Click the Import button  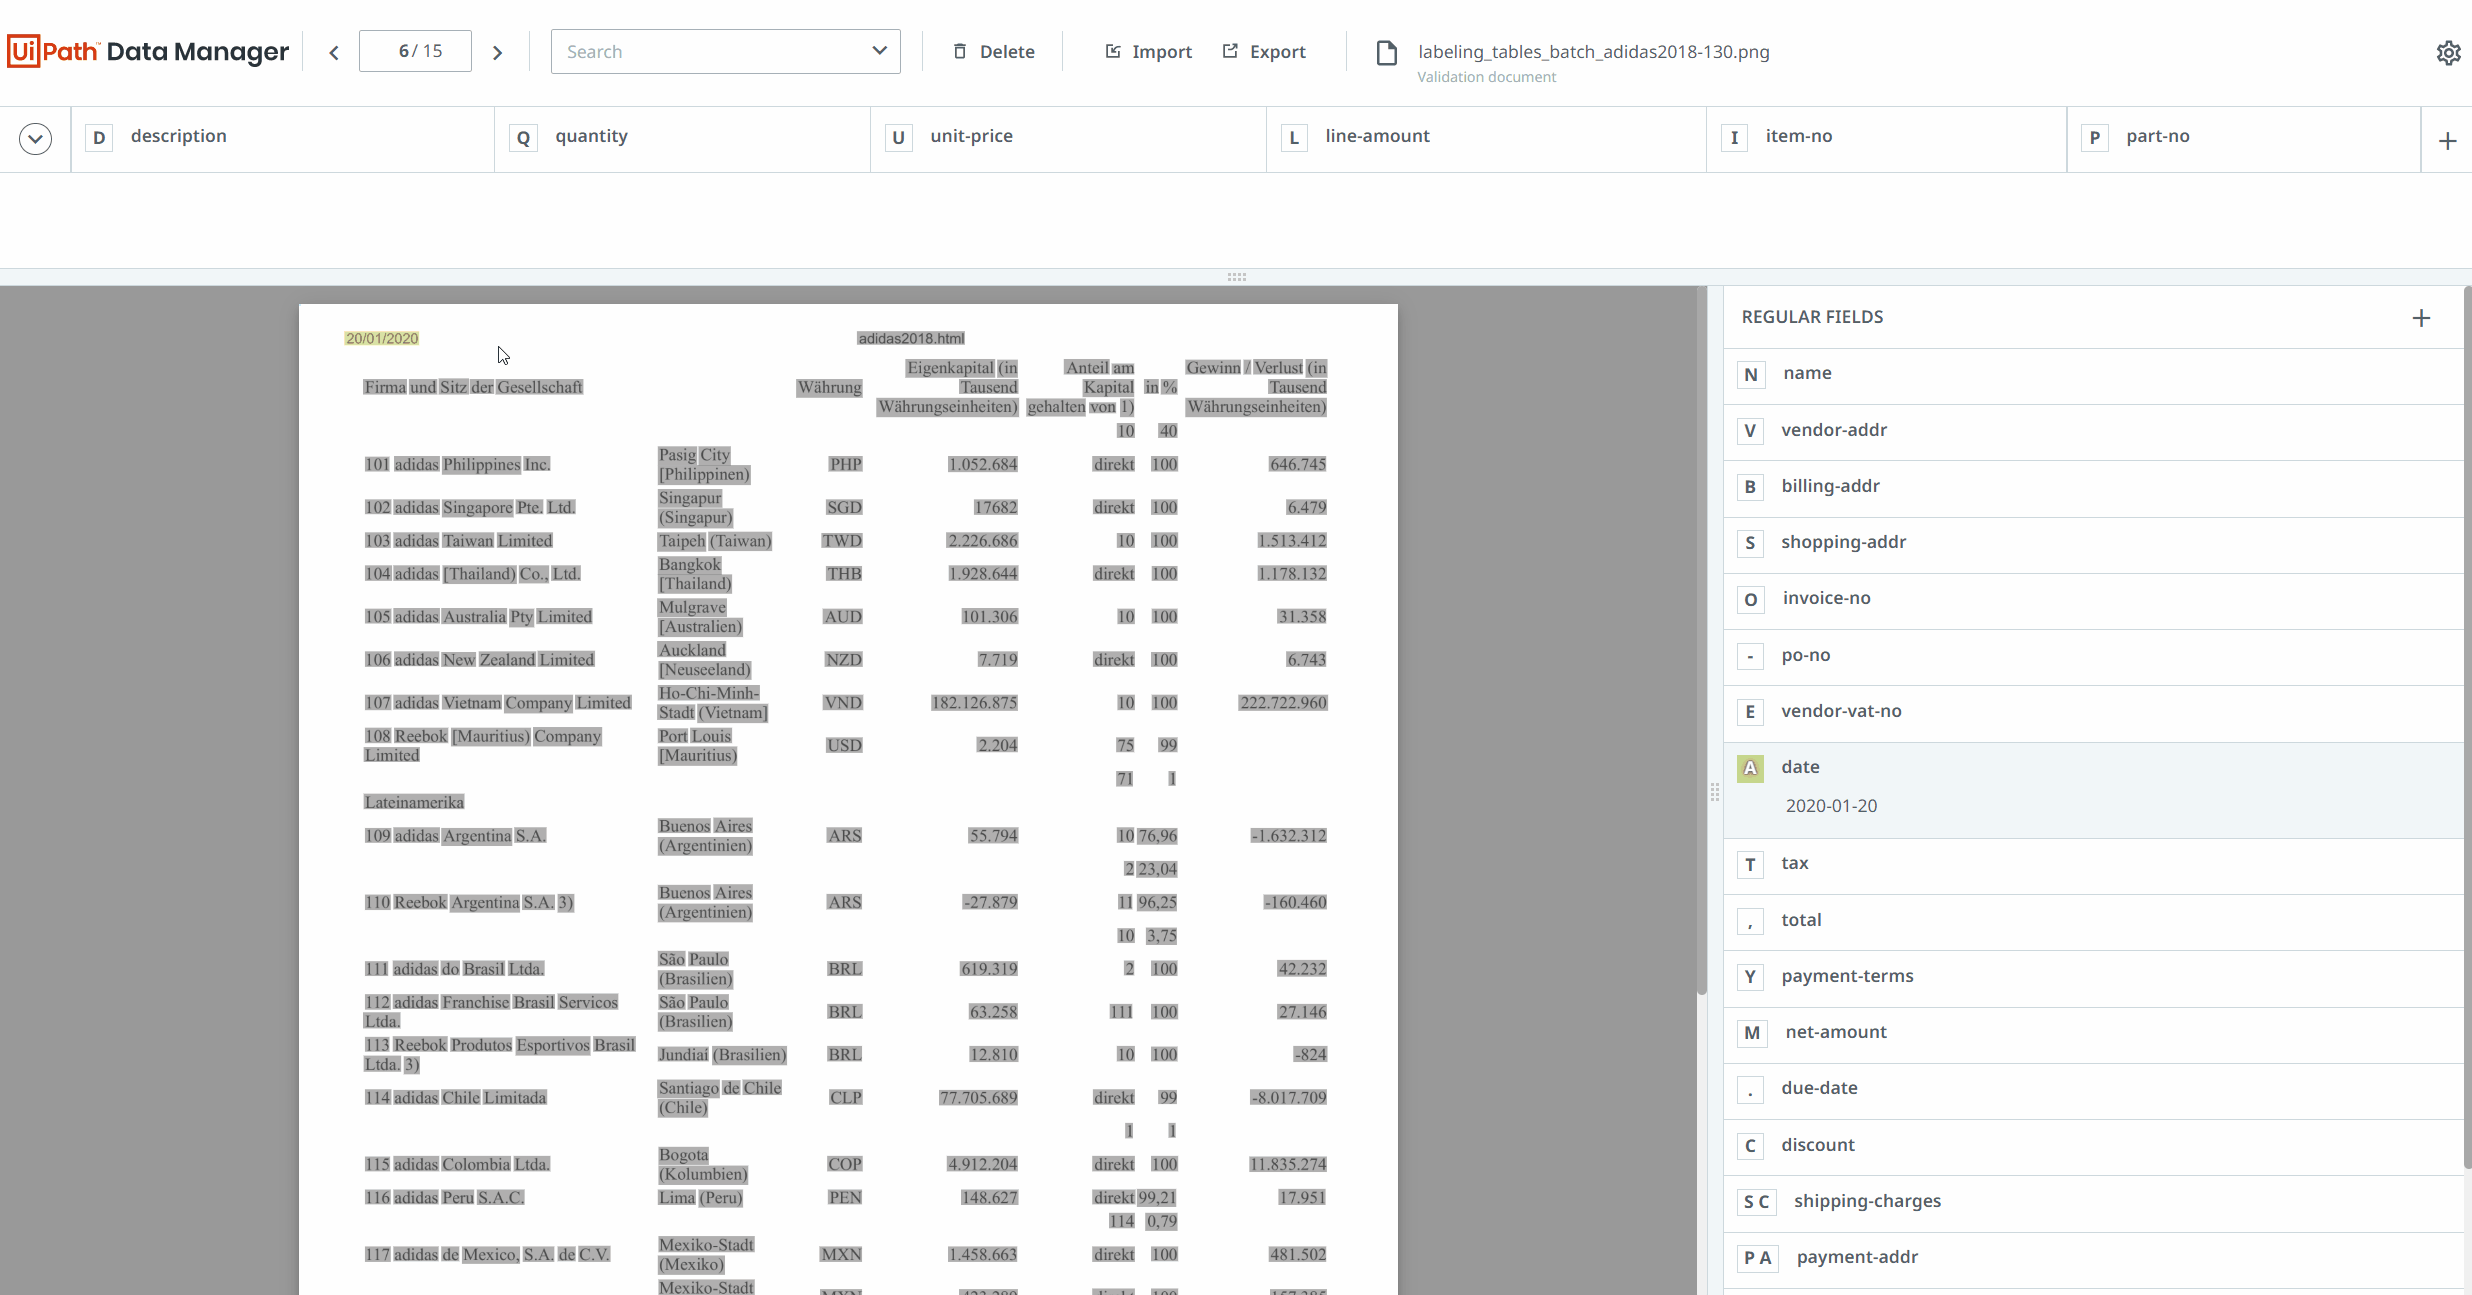[x=1147, y=51]
